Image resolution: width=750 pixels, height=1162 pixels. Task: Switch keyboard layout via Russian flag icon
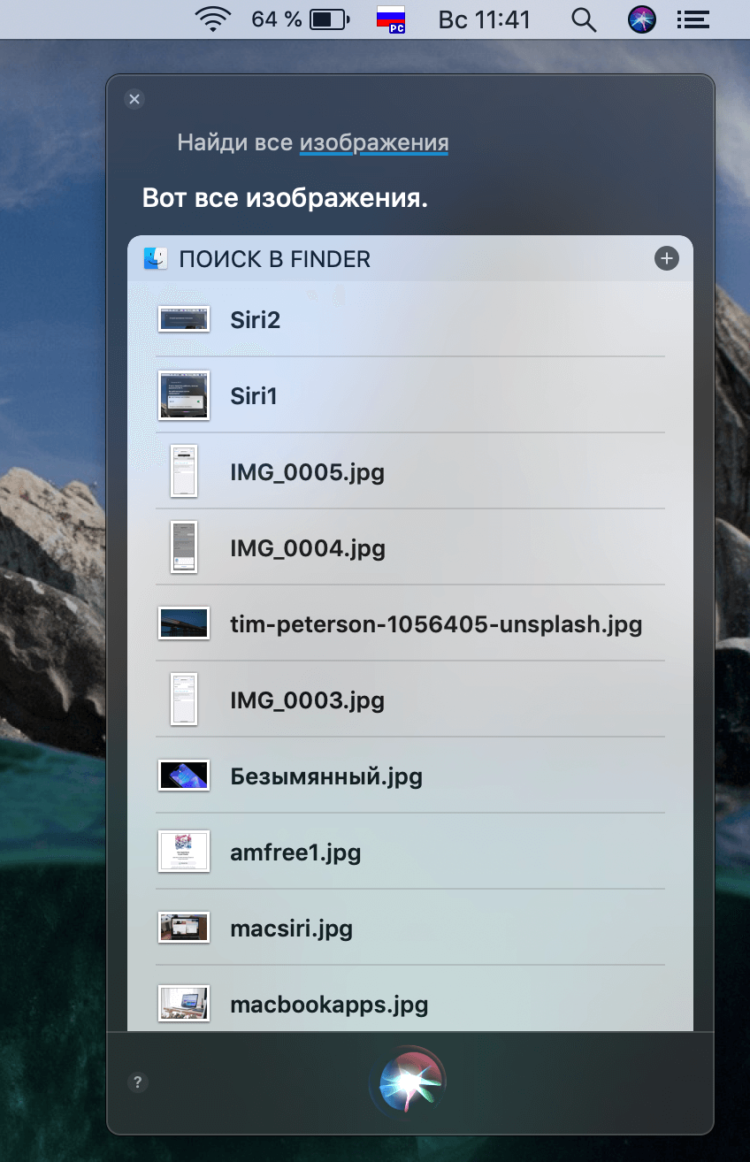pos(391,20)
